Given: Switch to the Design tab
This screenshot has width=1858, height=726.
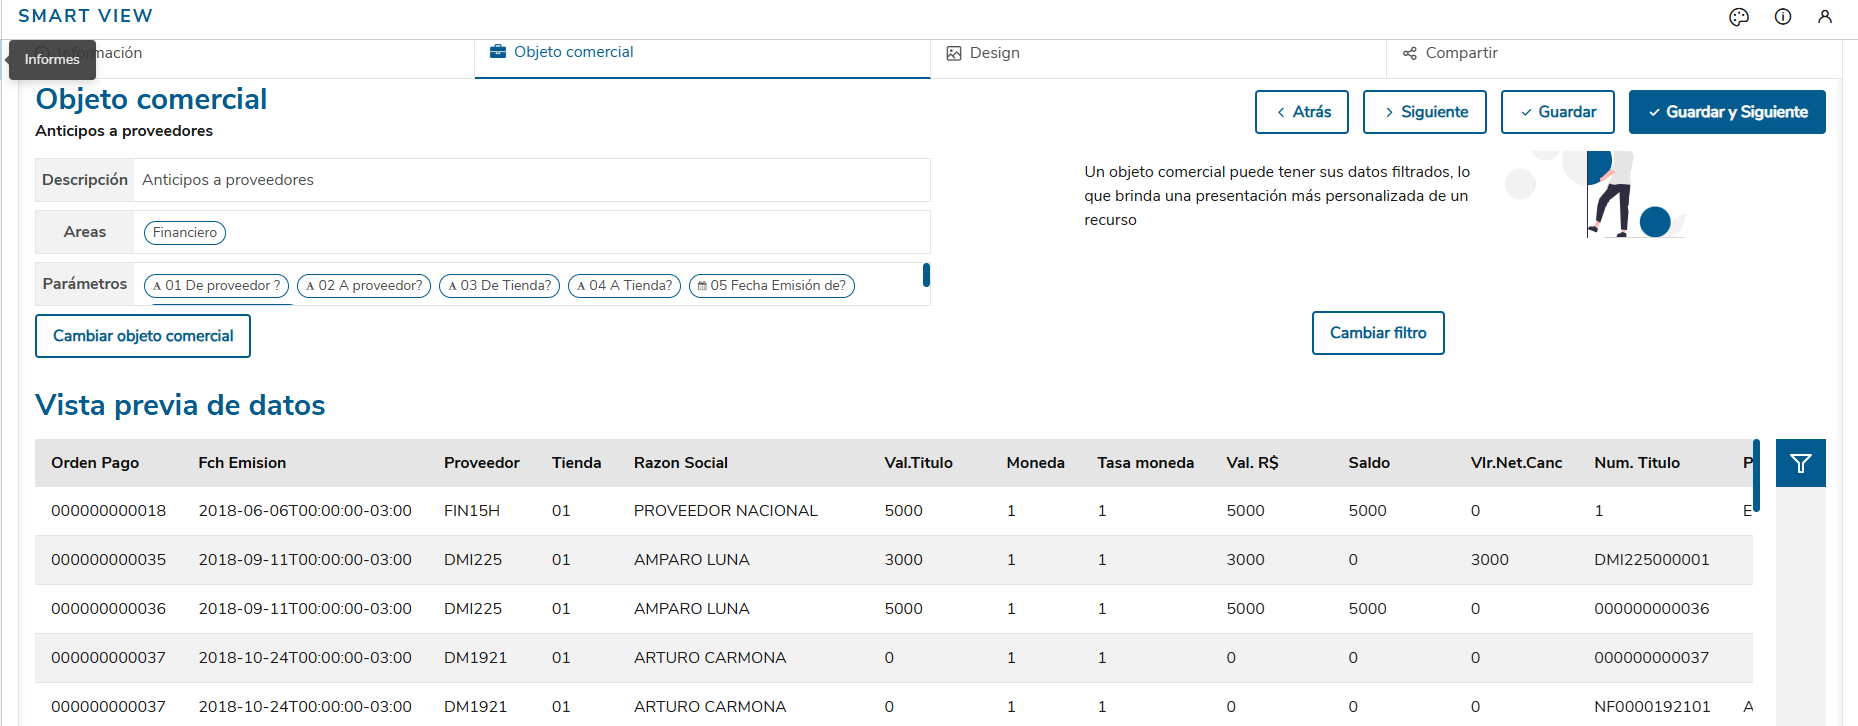Looking at the screenshot, I should (x=994, y=53).
